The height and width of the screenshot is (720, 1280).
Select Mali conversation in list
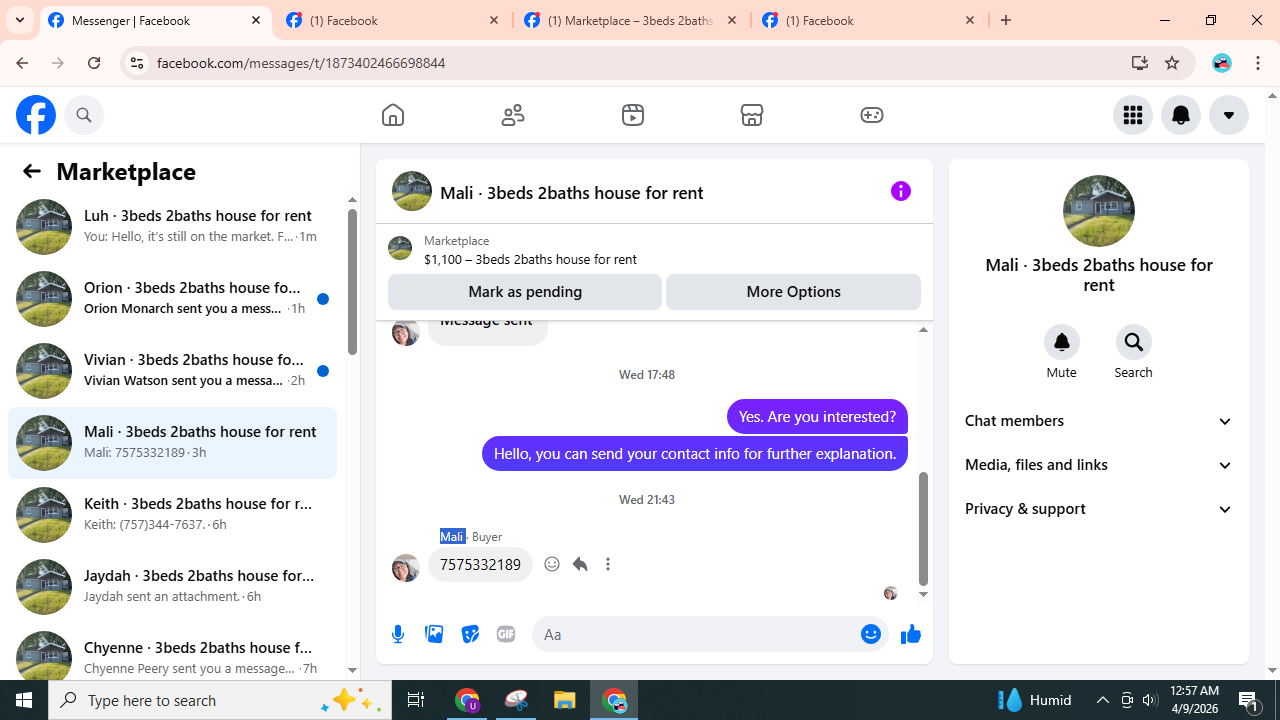[172, 442]
